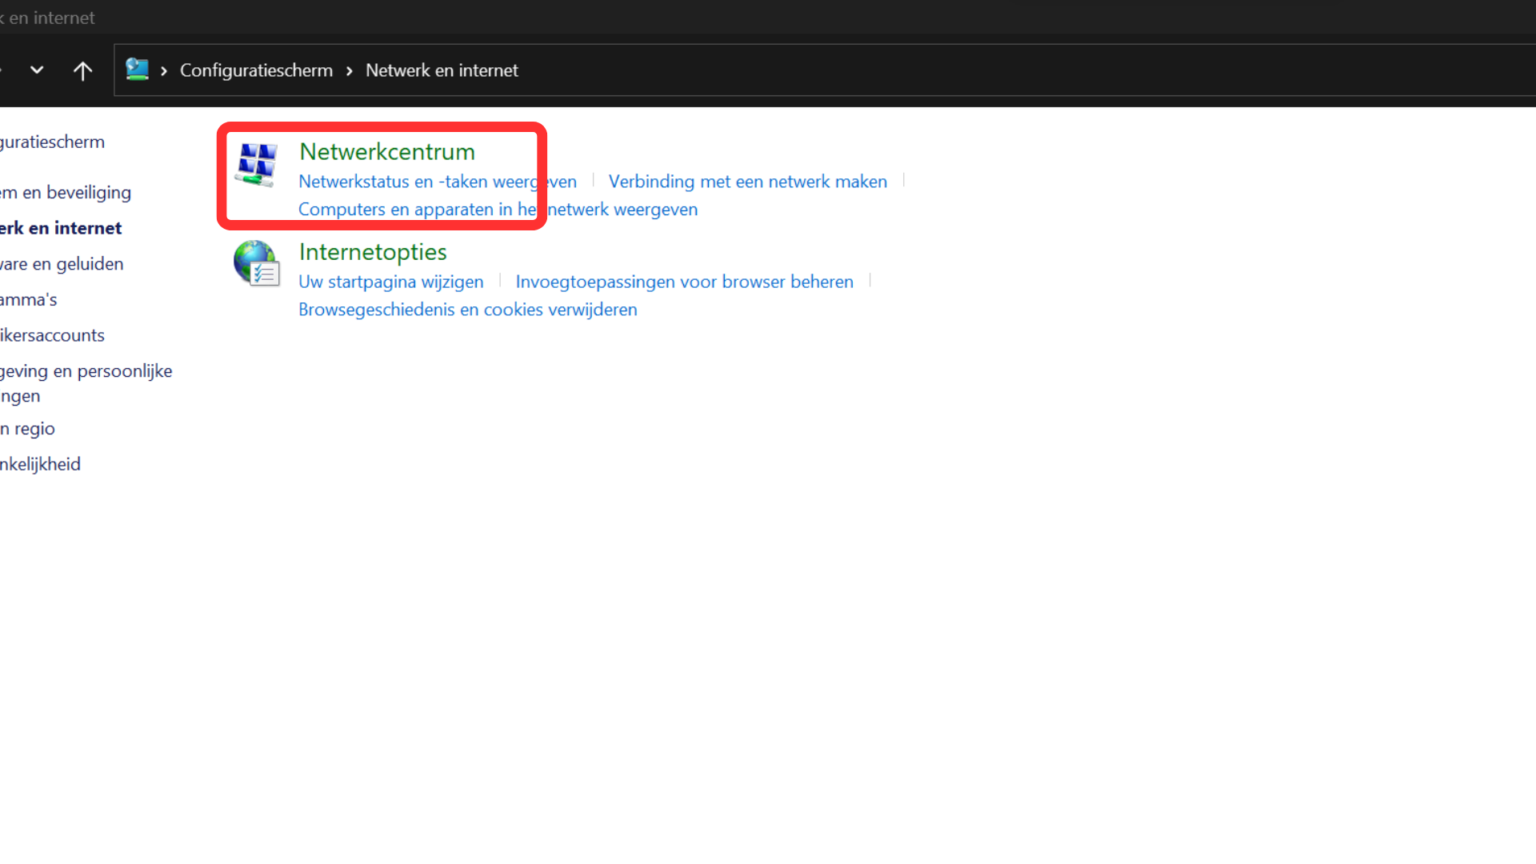Open Browsegeschiedenis en cookies verwijderen
This screenshot has width=1536, height=864.
pyautogui.click(x=467, y=309)
